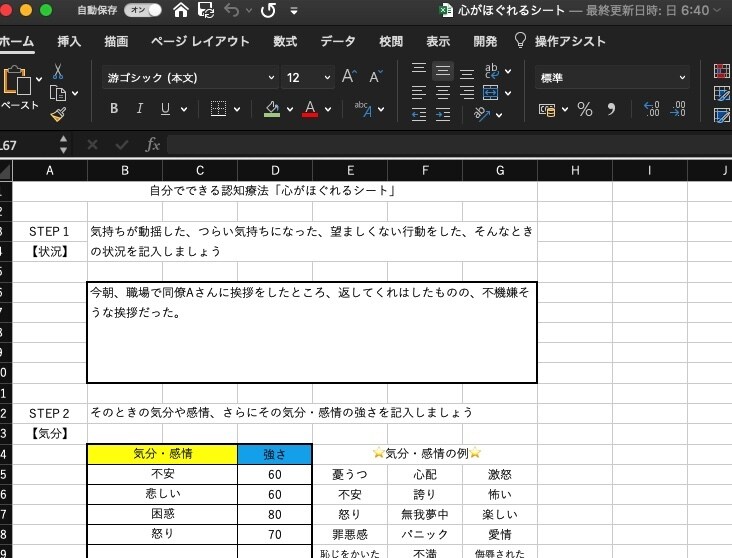Undo the last action
Viewport: 732px width, 558px height.
232,10
